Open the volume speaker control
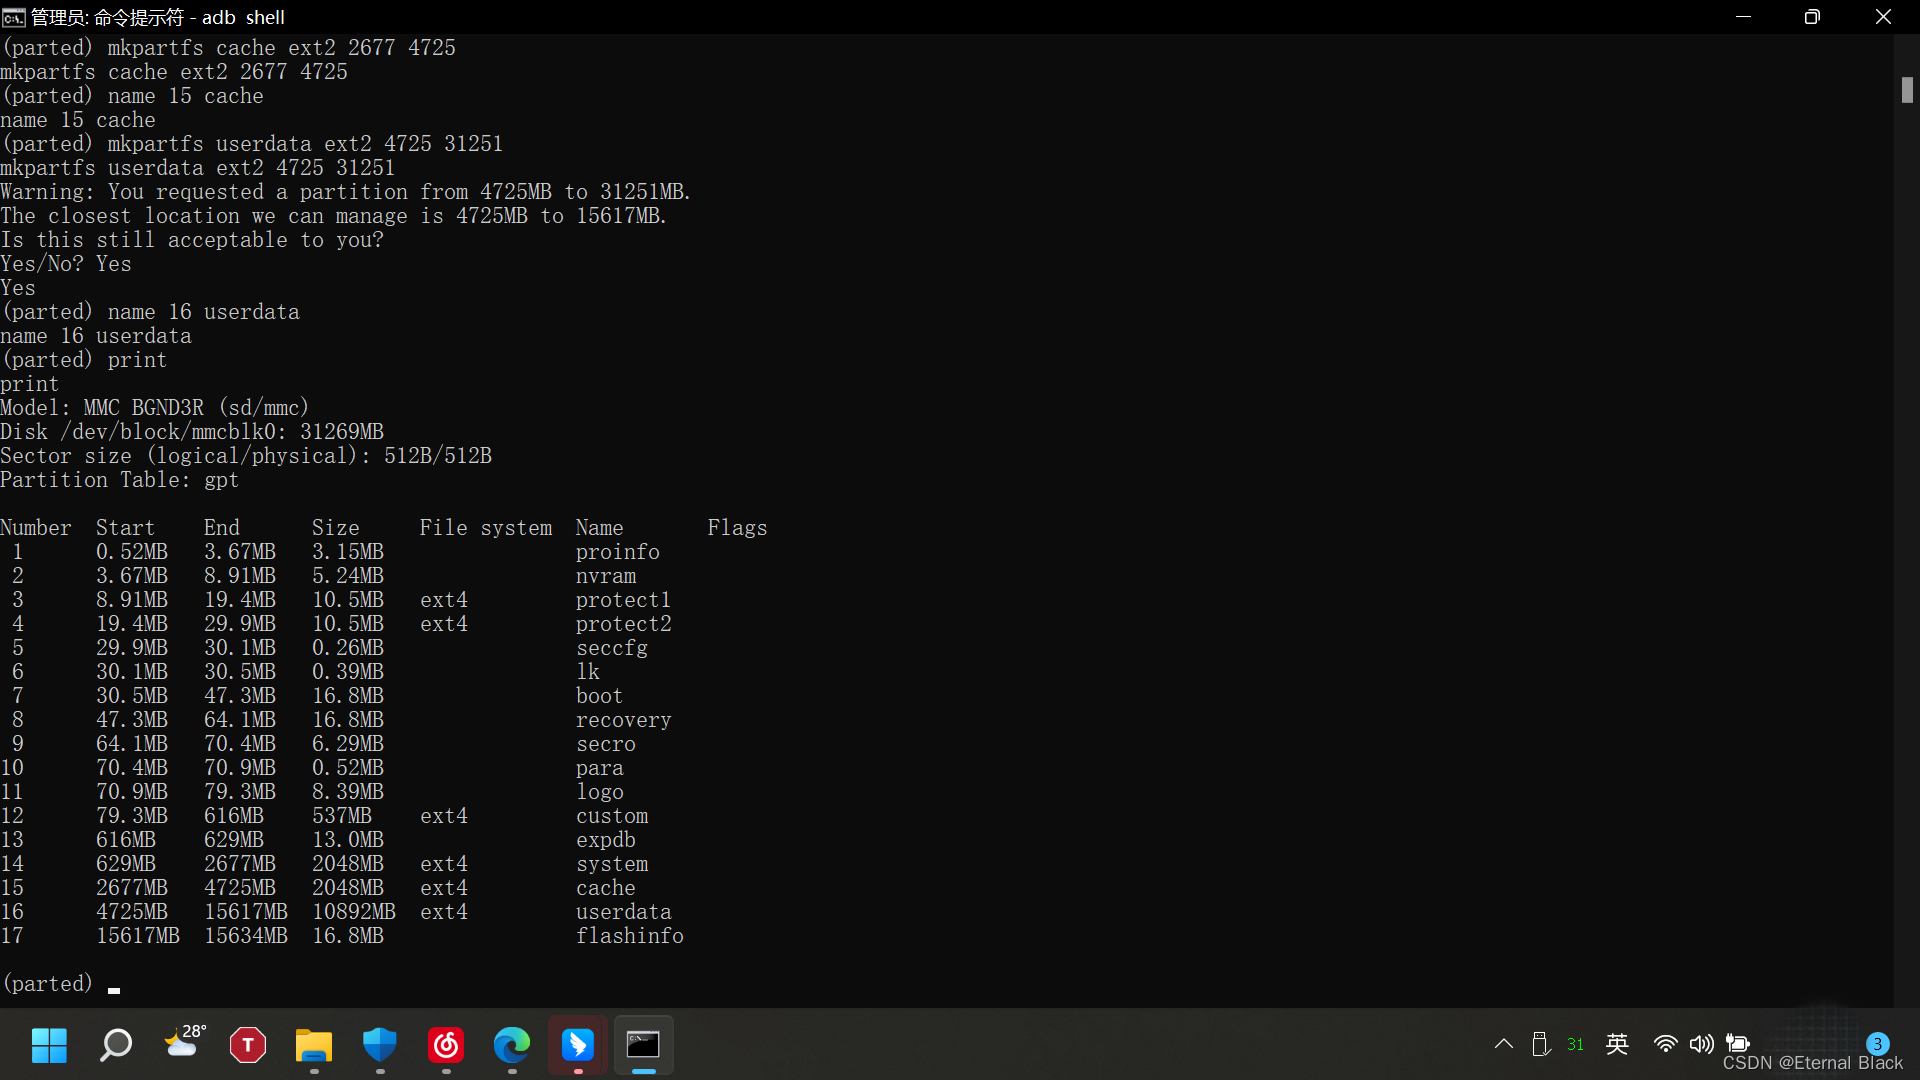Screen dimensions: 1920x1080 tap(1701, 1044)
